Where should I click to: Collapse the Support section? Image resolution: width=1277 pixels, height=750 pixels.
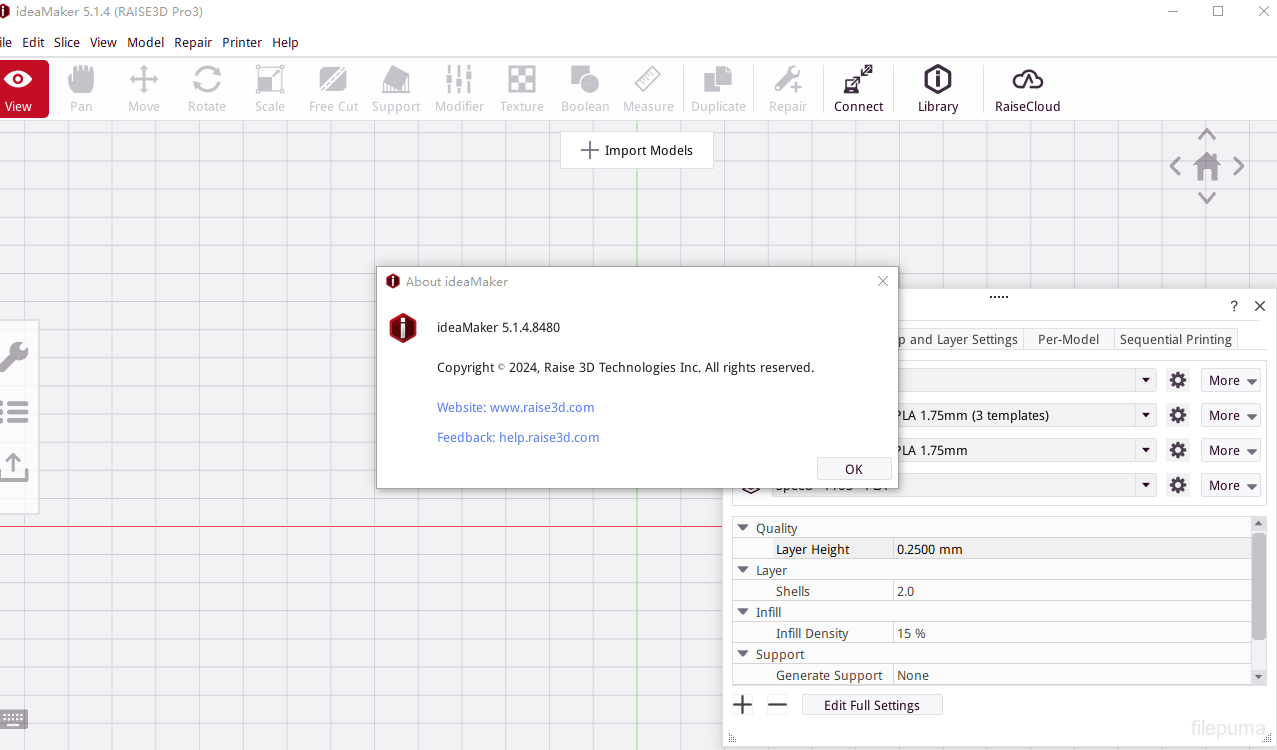click(743, 654)
